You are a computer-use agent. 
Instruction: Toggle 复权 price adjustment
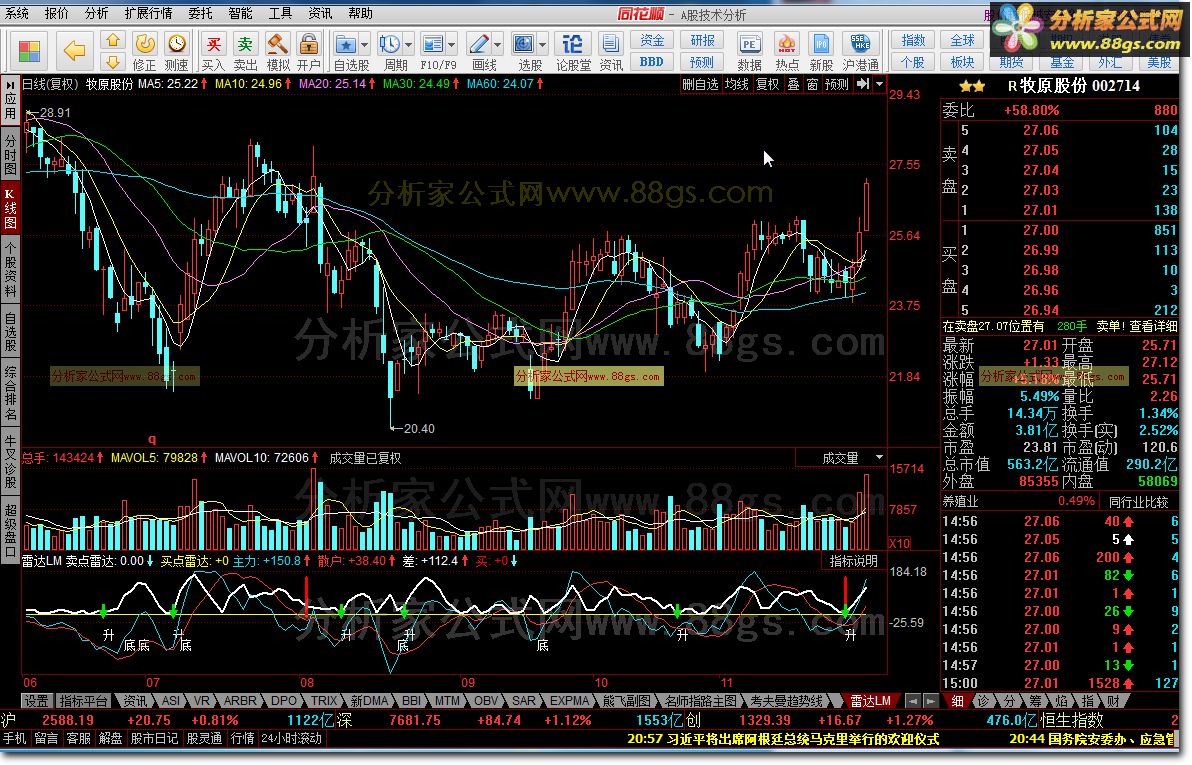(768, 84)
